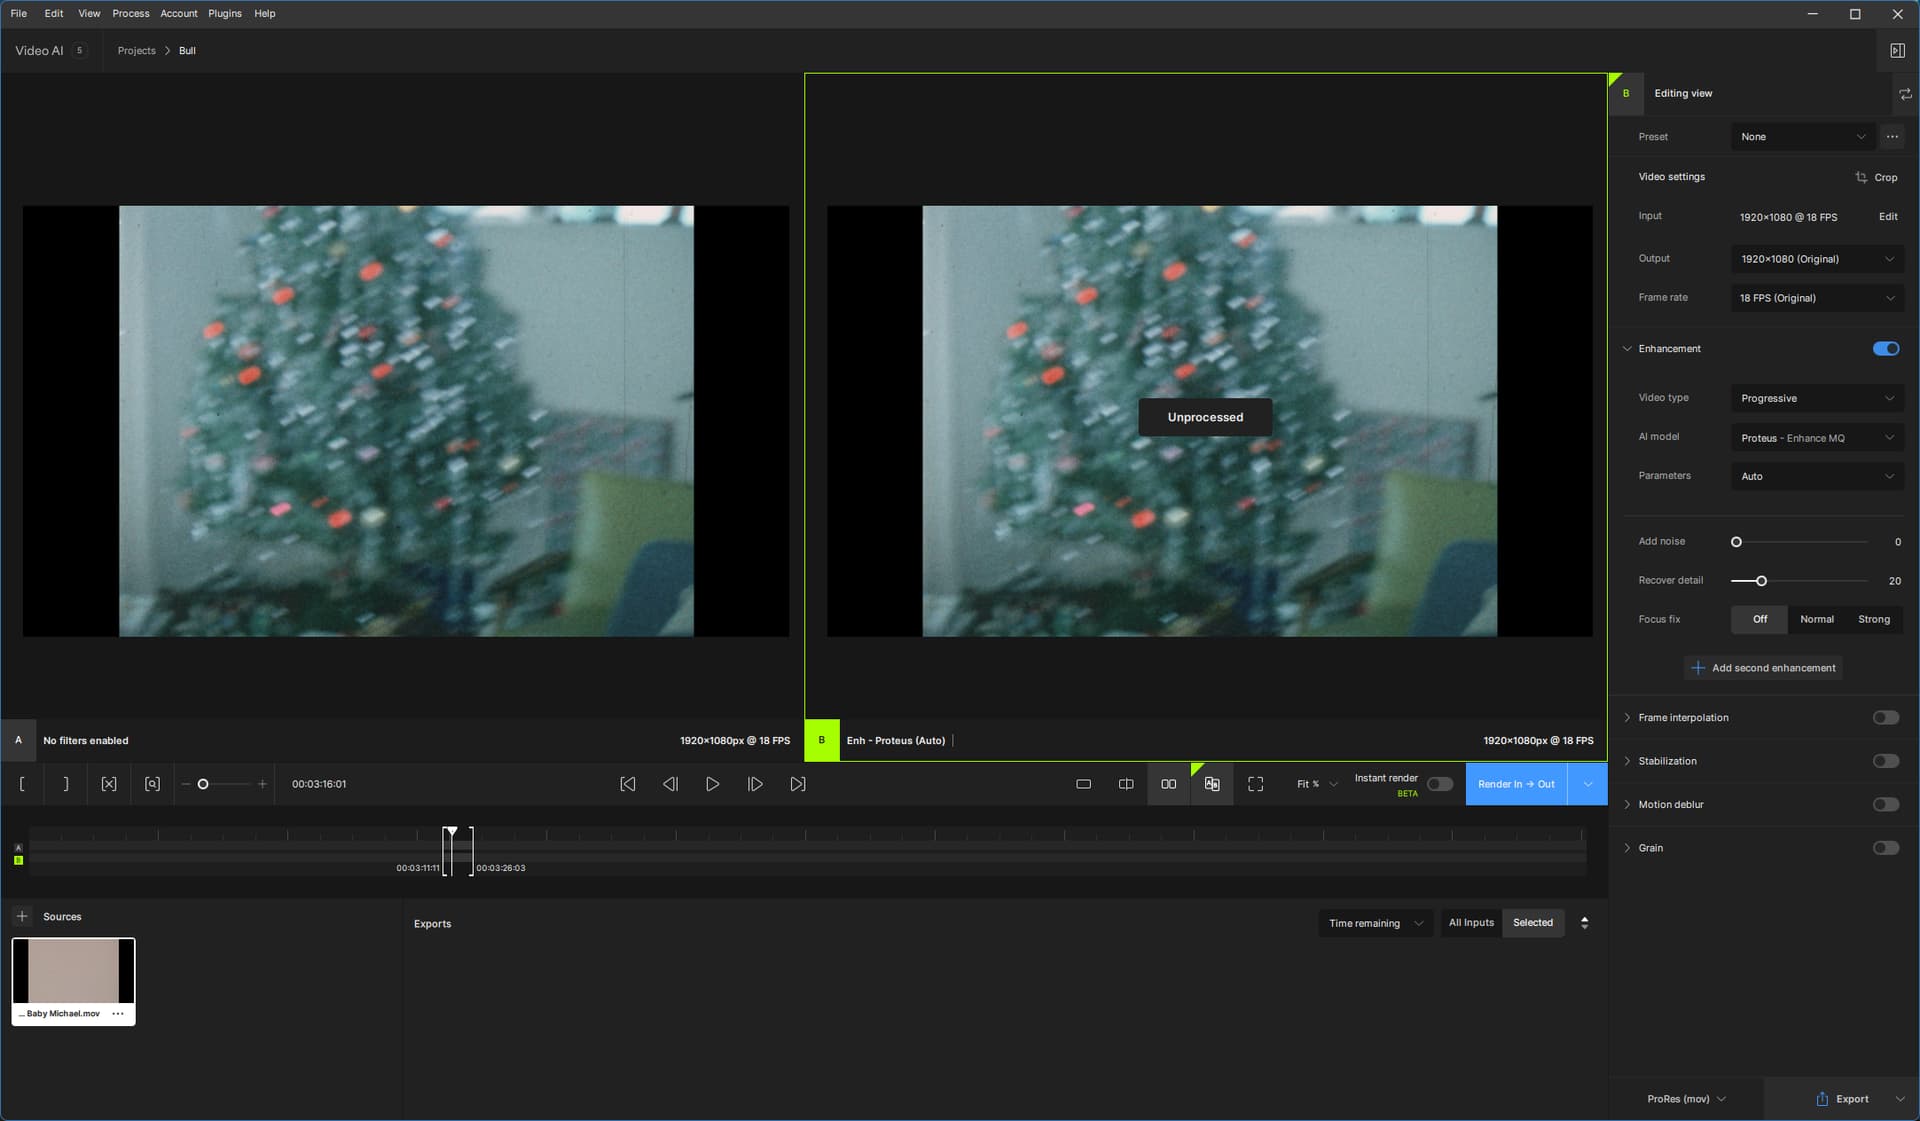Toggle the Enhancement switch off
Image resolution: width=1920 pixels, height=1121 pixels.
tap(1885, 349)
